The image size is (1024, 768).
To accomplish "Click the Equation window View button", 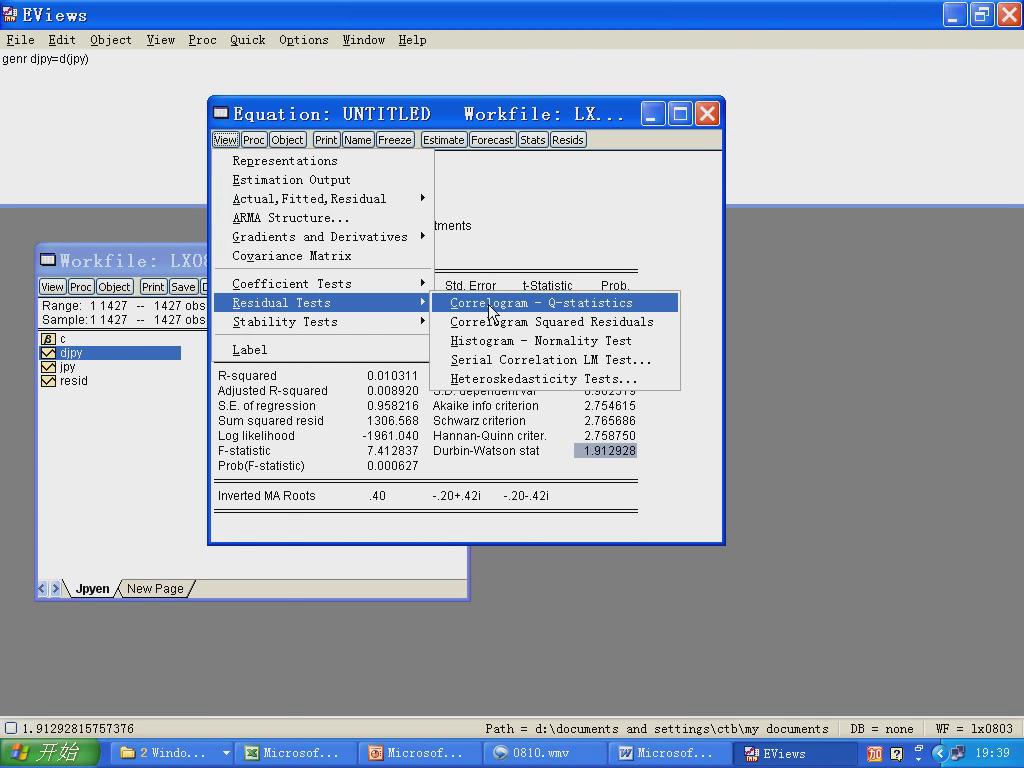I will tap(225, 140).
